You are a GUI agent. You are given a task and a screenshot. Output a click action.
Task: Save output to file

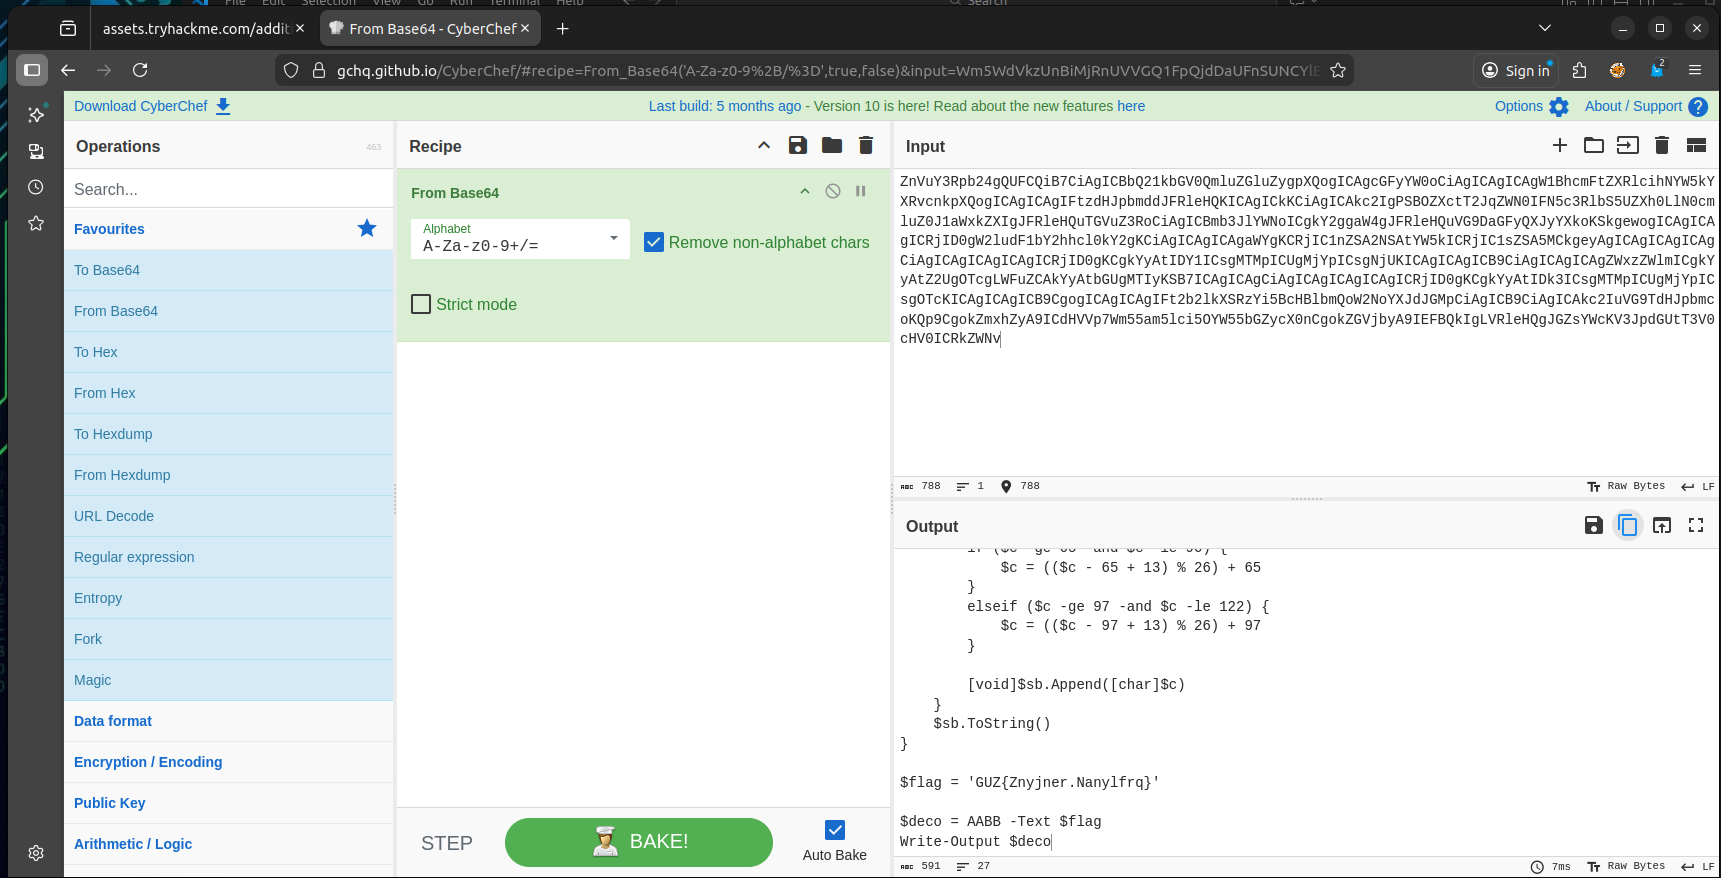pyautogui.click(x=1594, y=525)
